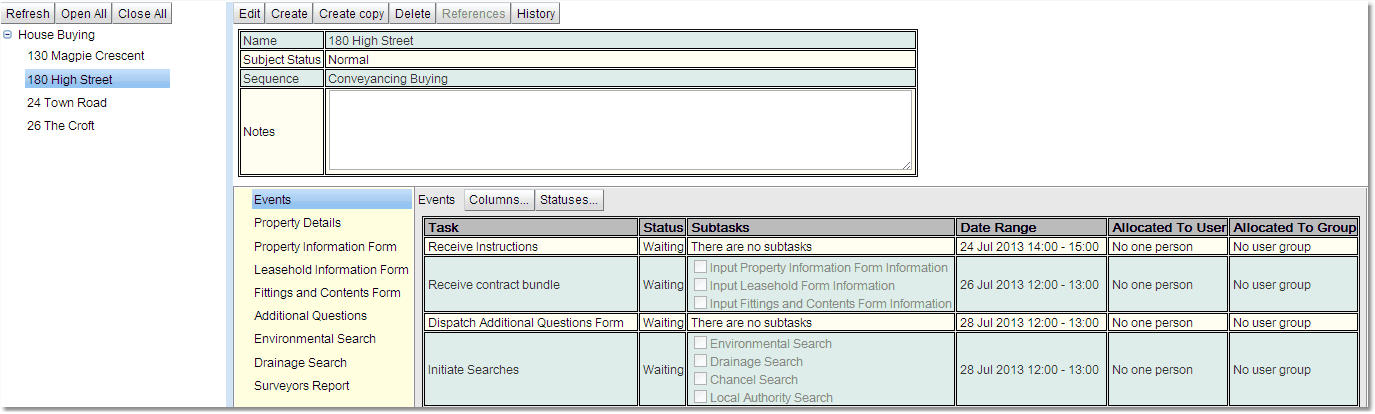Viewport: 1375px width, 414px height.
Task: Tick Input Property Information Form Information checkbox
Action: click(700, 268)
